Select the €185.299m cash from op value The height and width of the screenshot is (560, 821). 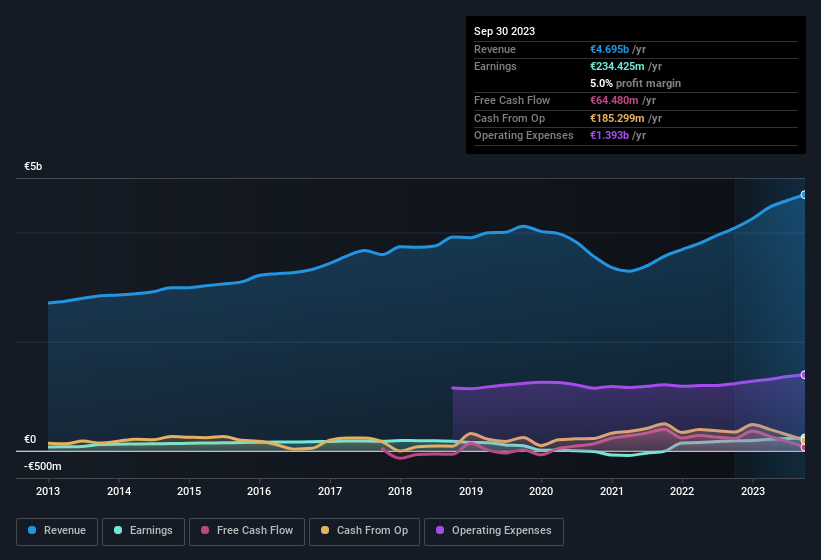click(620, 118)
